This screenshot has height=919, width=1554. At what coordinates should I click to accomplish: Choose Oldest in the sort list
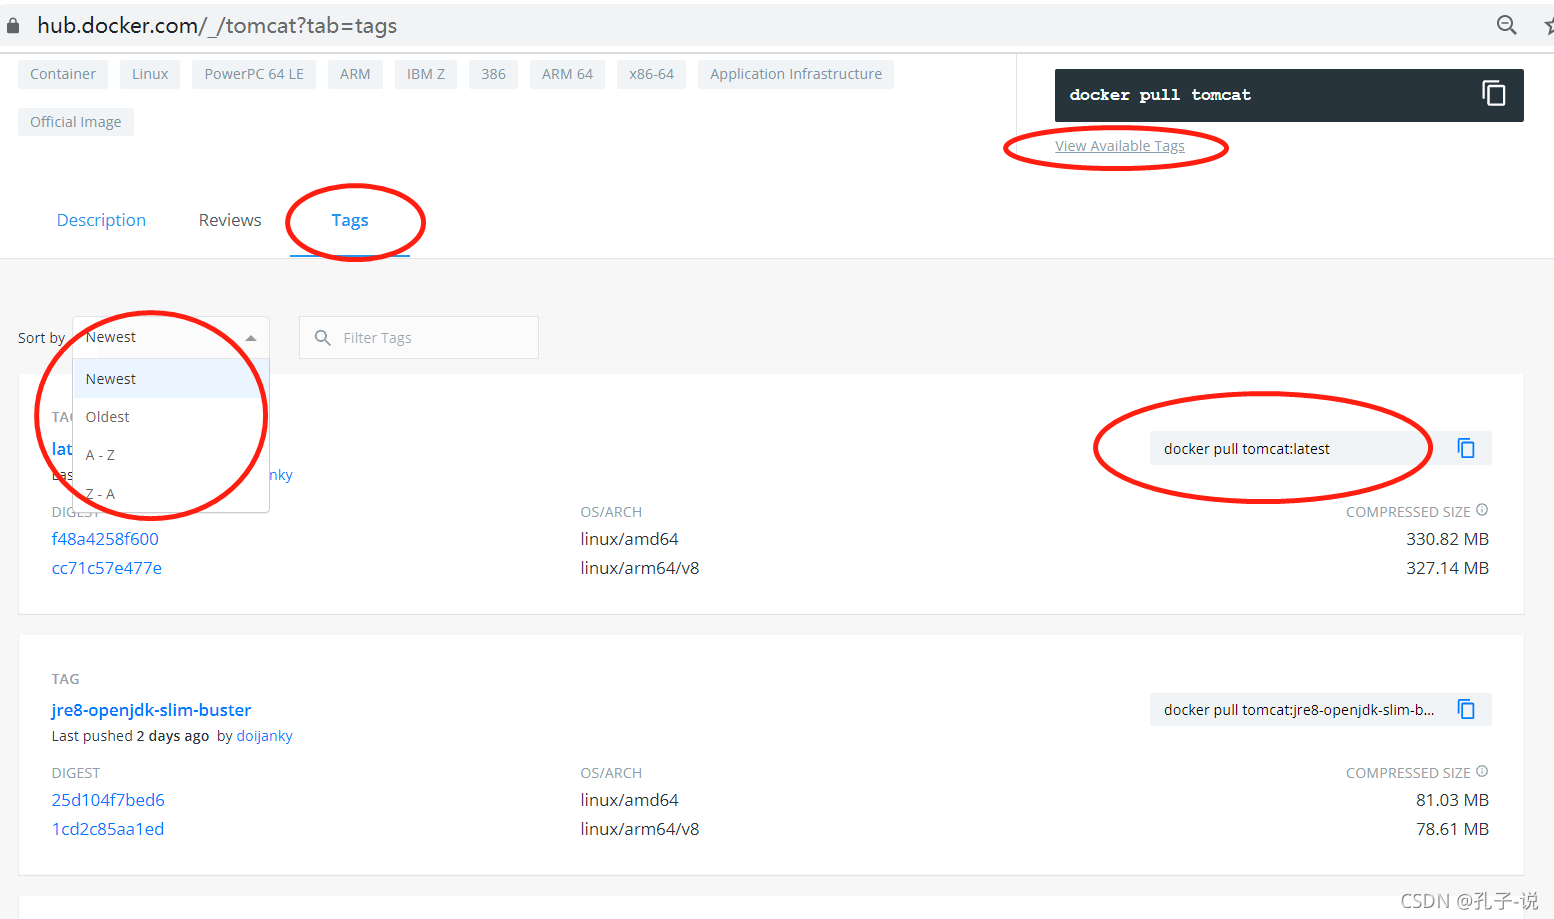pos(171,417)
